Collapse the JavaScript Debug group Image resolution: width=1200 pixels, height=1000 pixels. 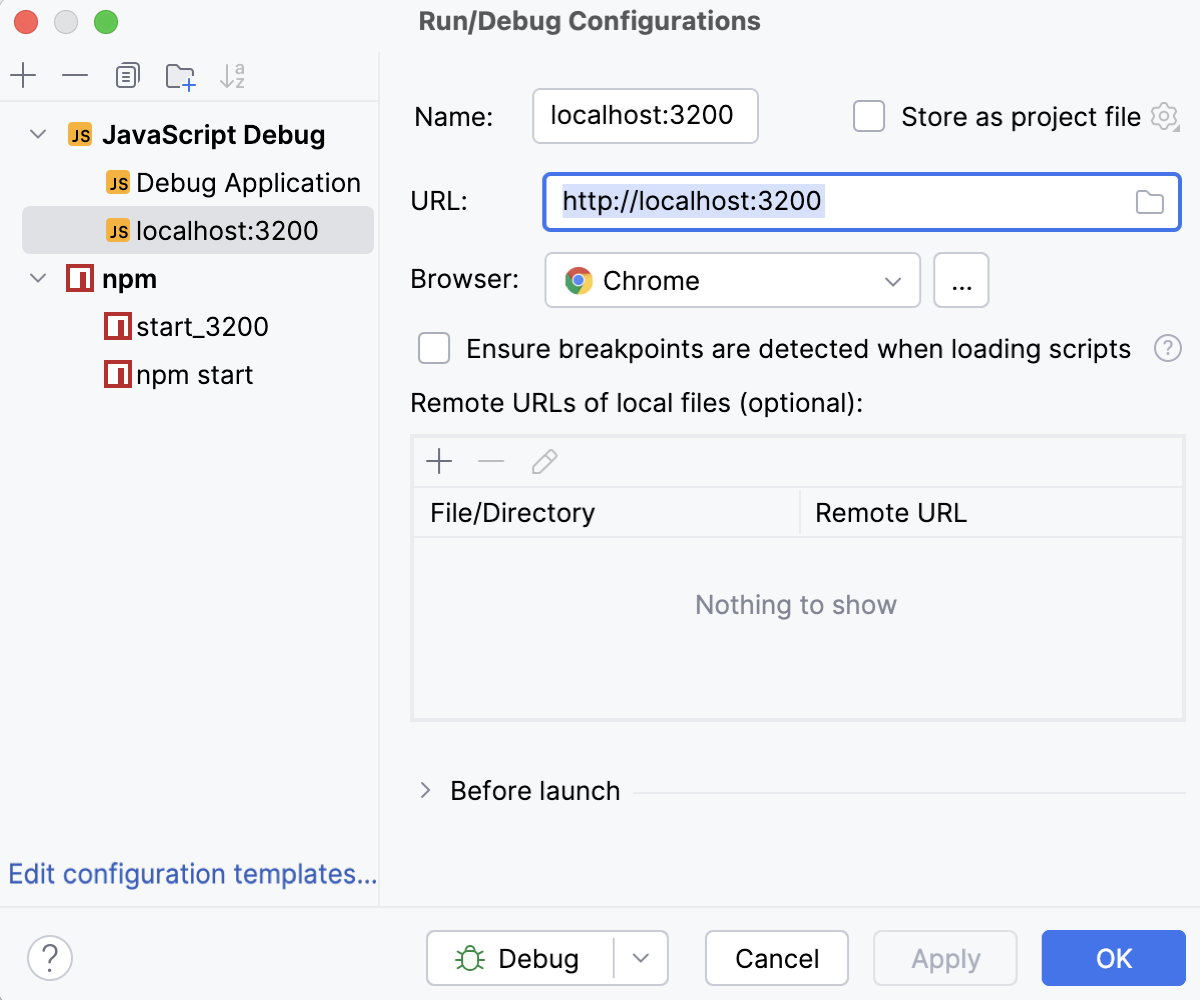(36, 134)
